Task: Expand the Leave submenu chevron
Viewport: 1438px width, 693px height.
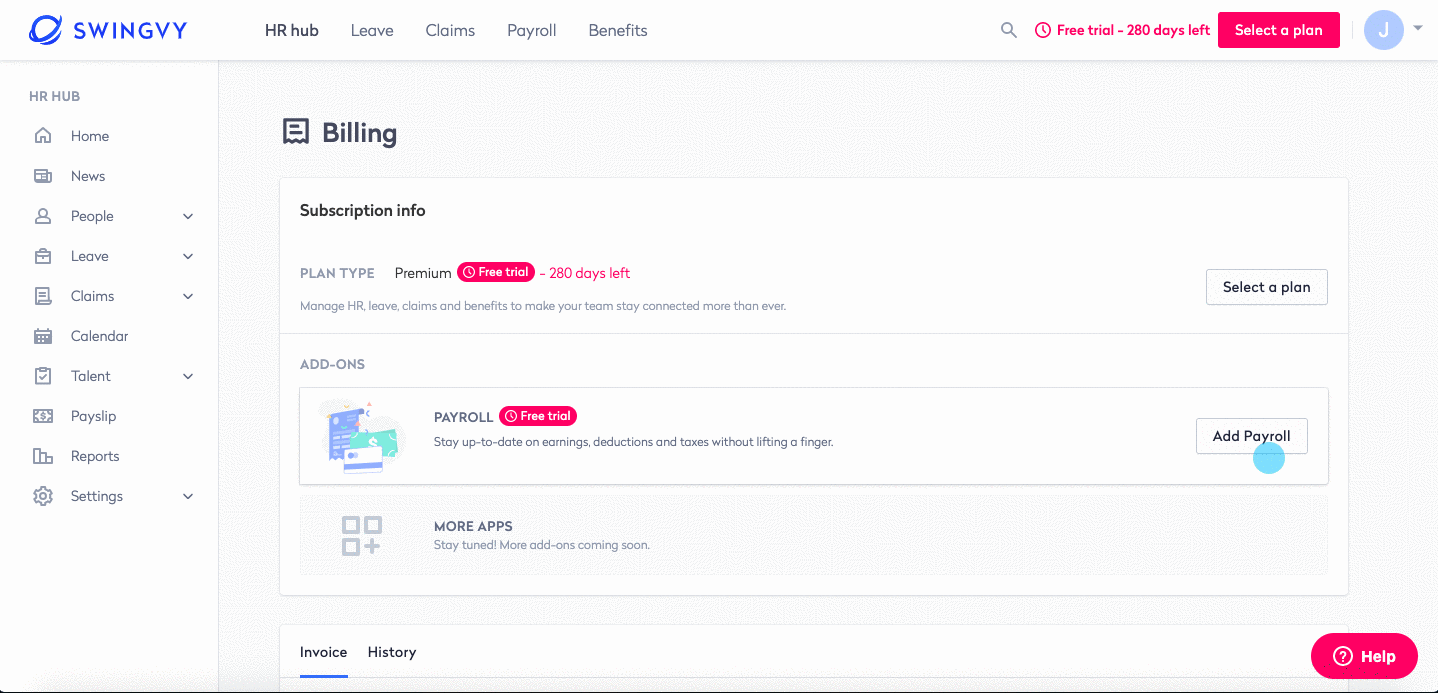Action: [x=188, y=256]
